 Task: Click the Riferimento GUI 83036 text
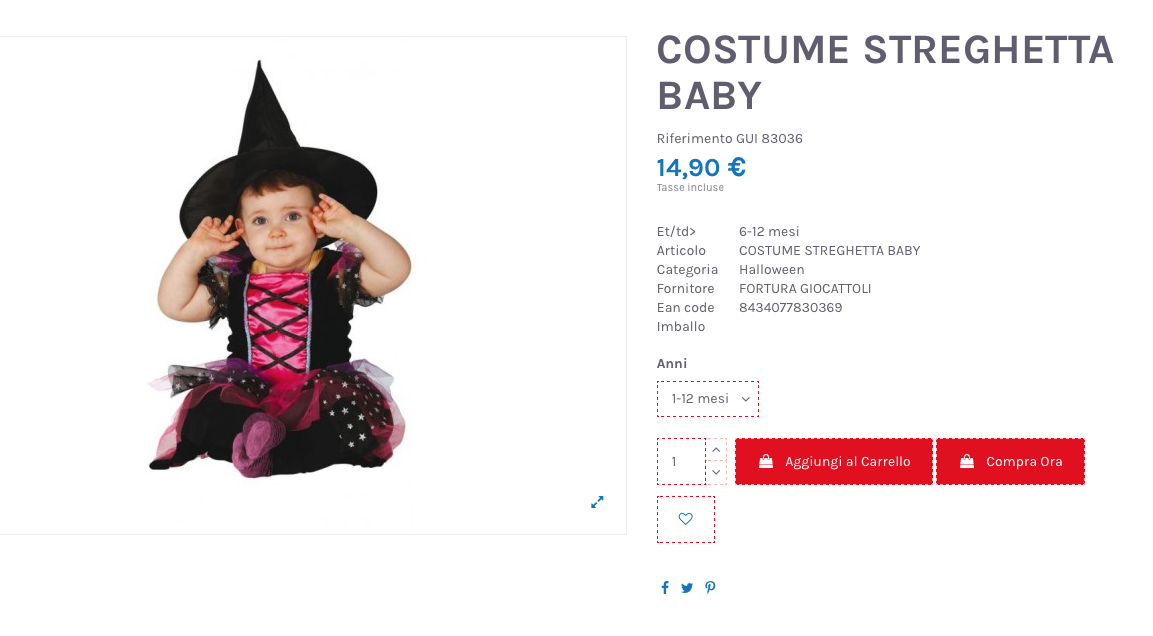[x=729, y=139]
